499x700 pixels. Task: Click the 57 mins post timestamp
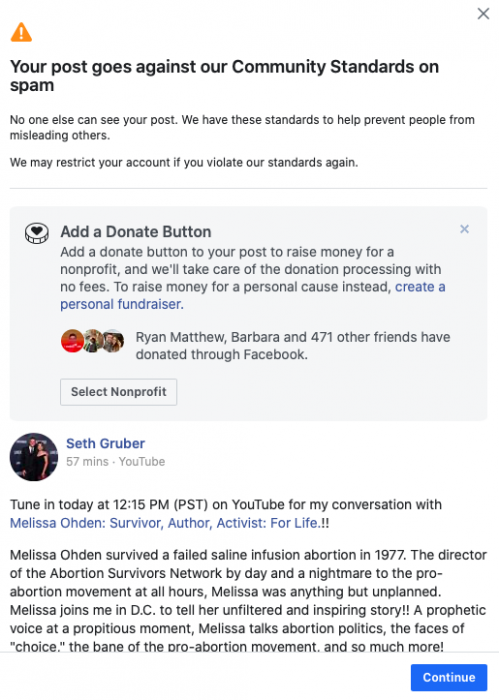coord(87,462)
